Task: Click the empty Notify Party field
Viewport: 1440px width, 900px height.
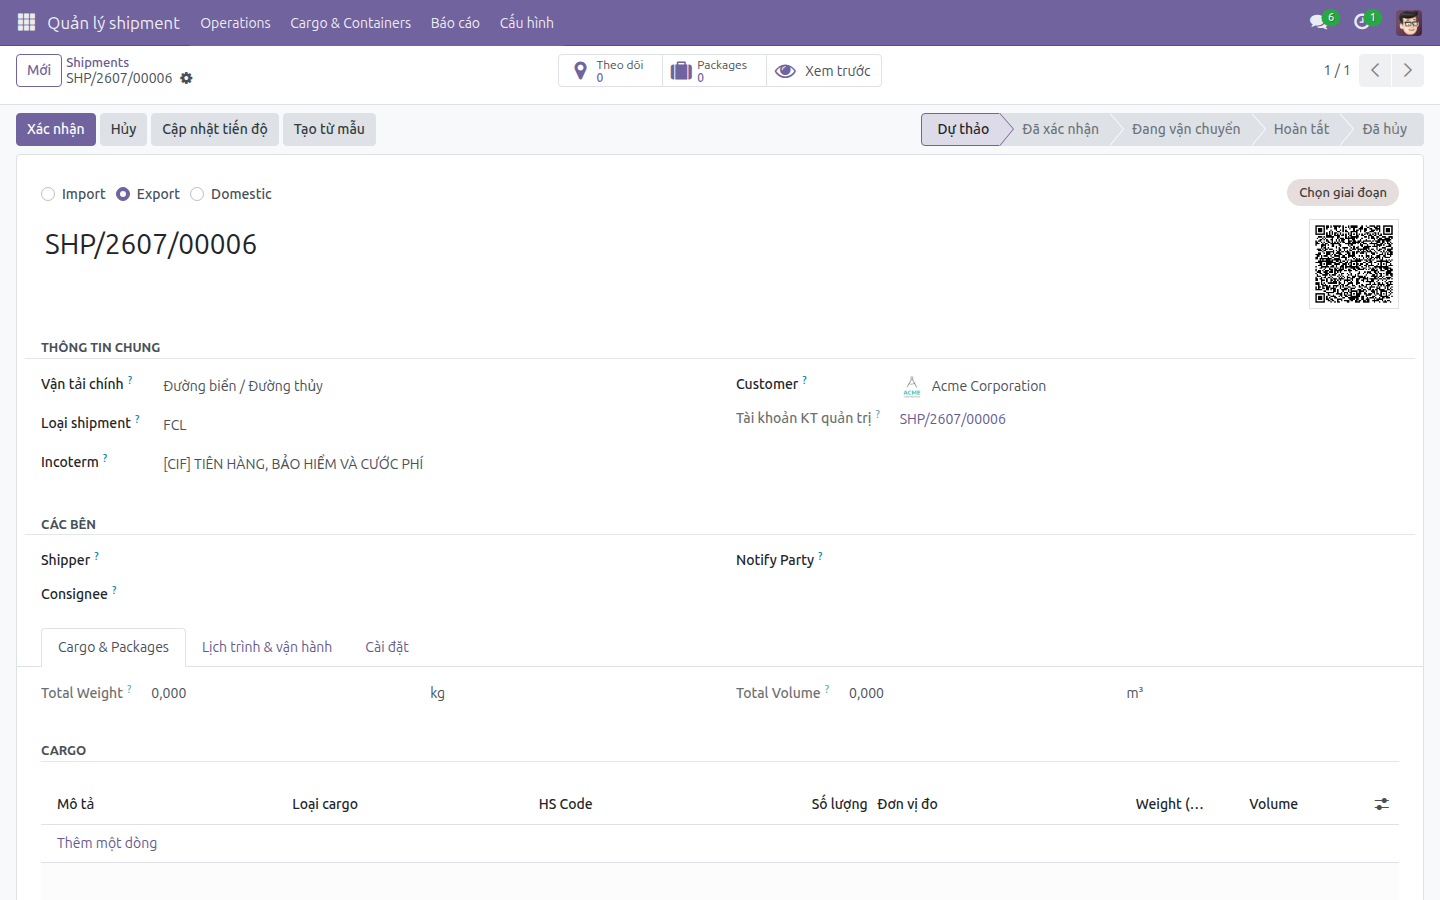Action: point(1150,561)
